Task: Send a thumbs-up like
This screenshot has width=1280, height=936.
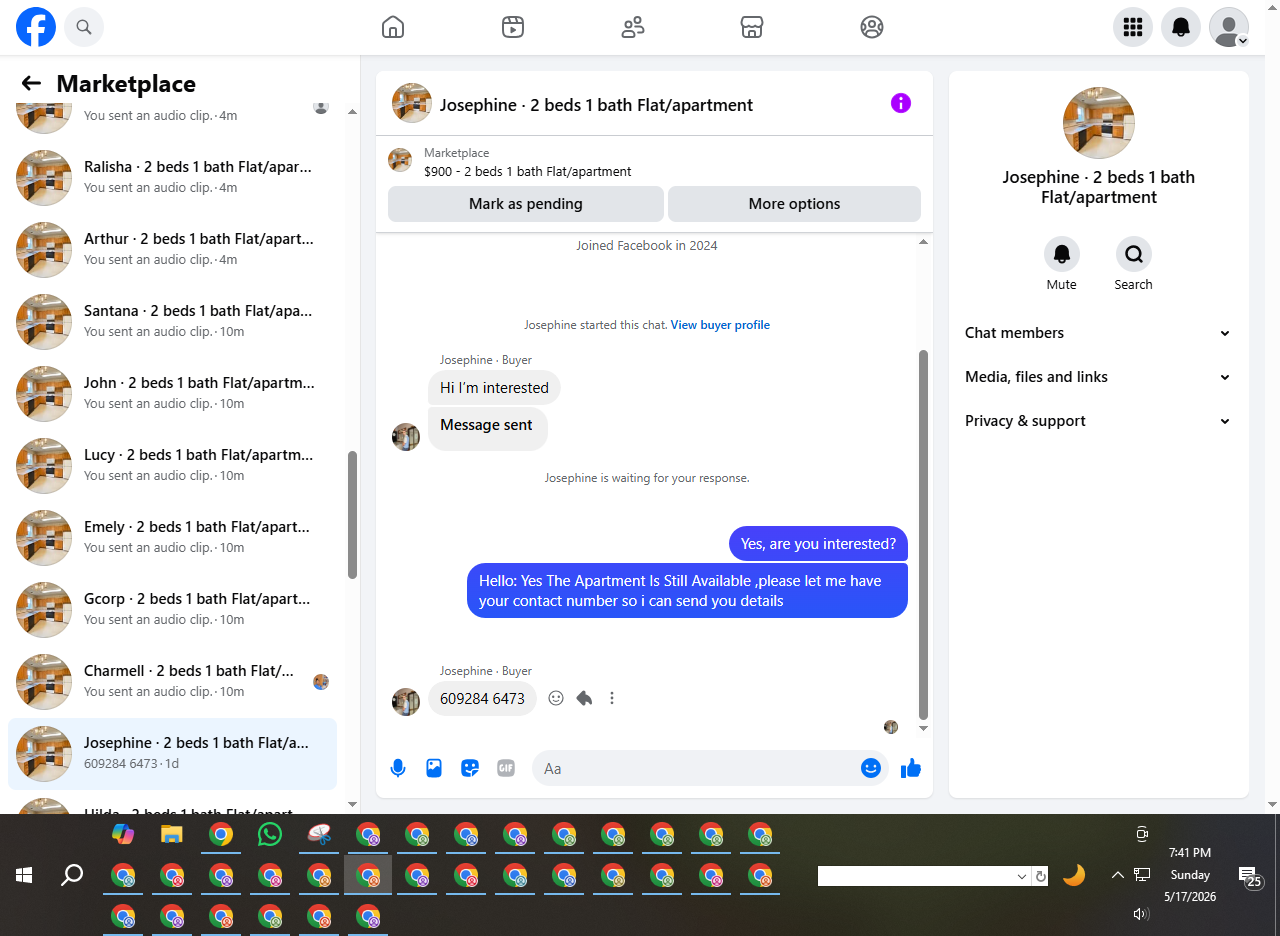Action: (910, 768)
